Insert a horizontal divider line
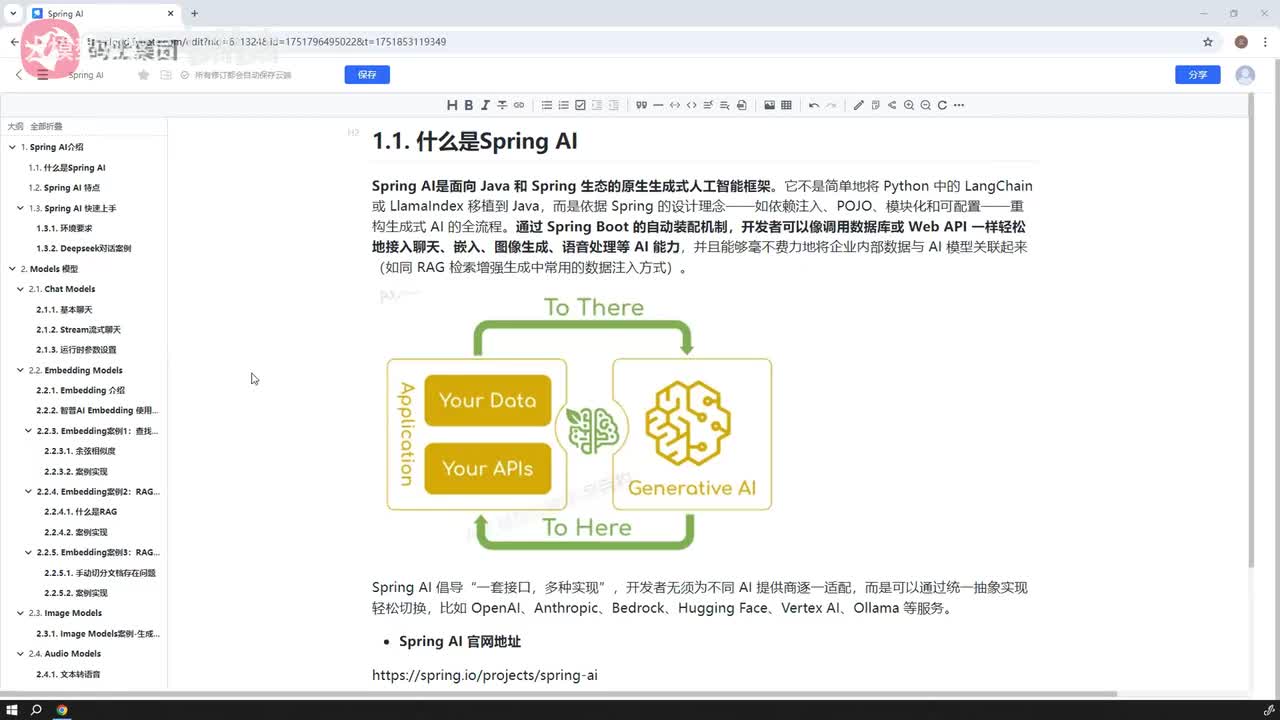1280x720 pixels. click(x=658, y=105)
